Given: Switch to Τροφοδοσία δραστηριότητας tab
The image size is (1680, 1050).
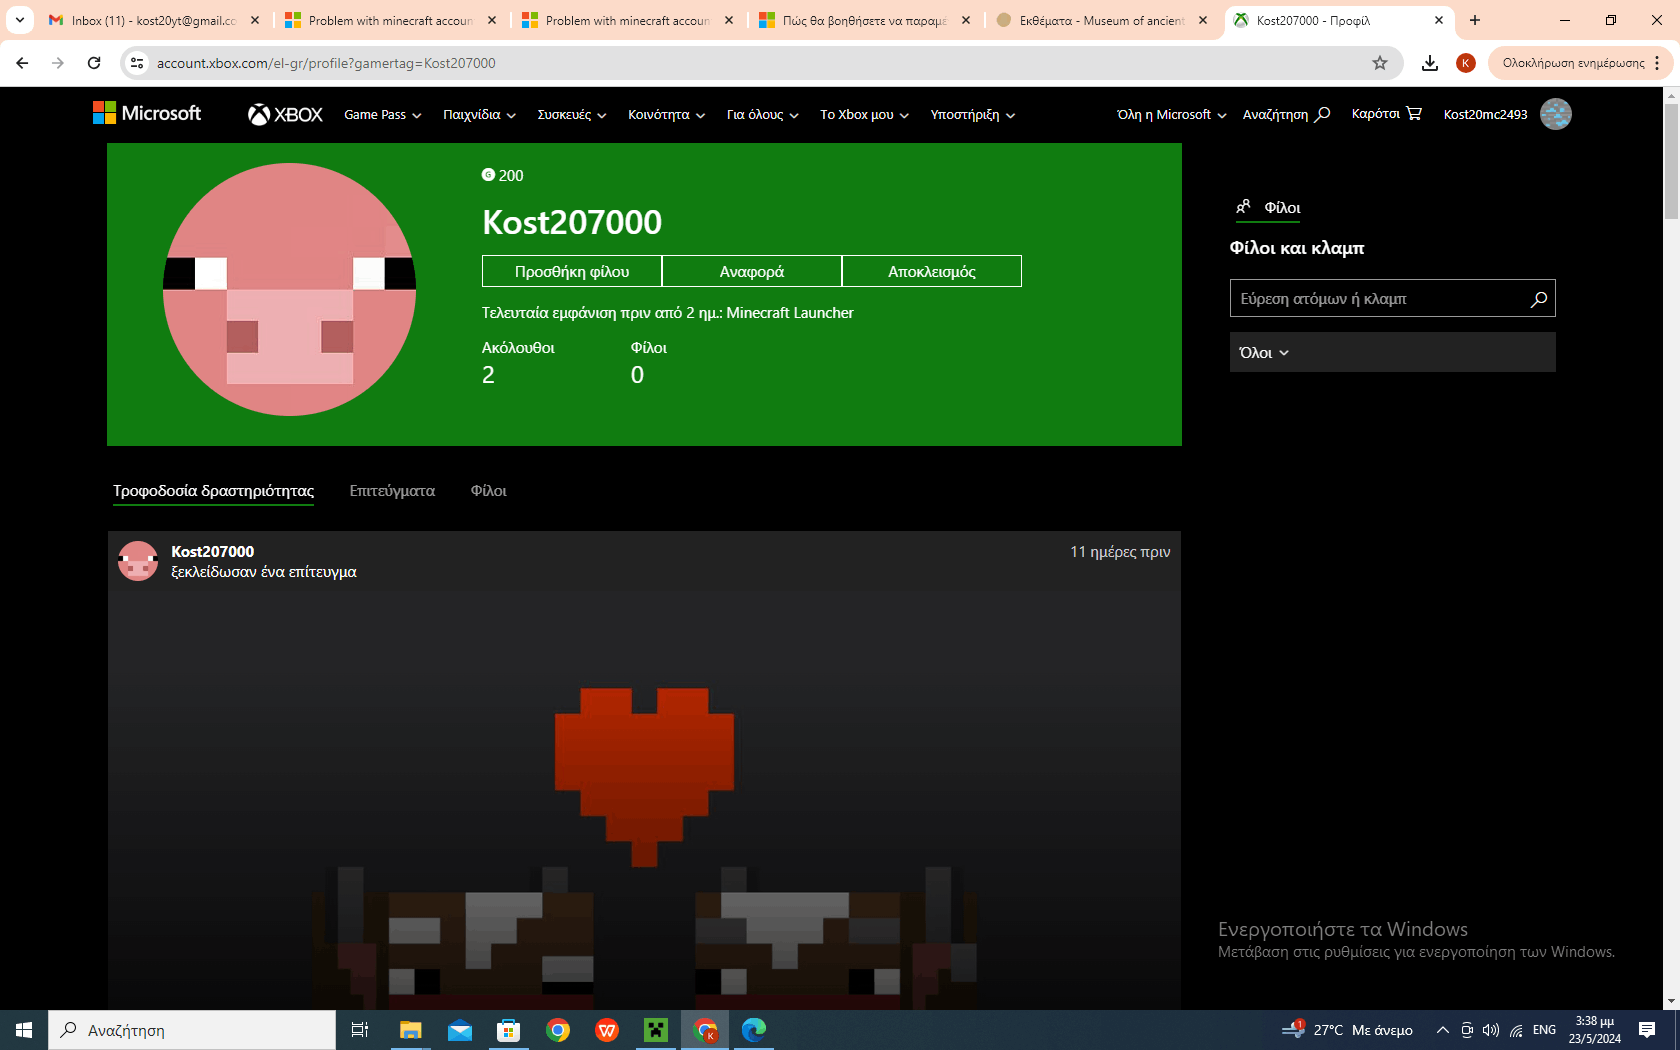Looking at the screenshot, I should (213, 491).
